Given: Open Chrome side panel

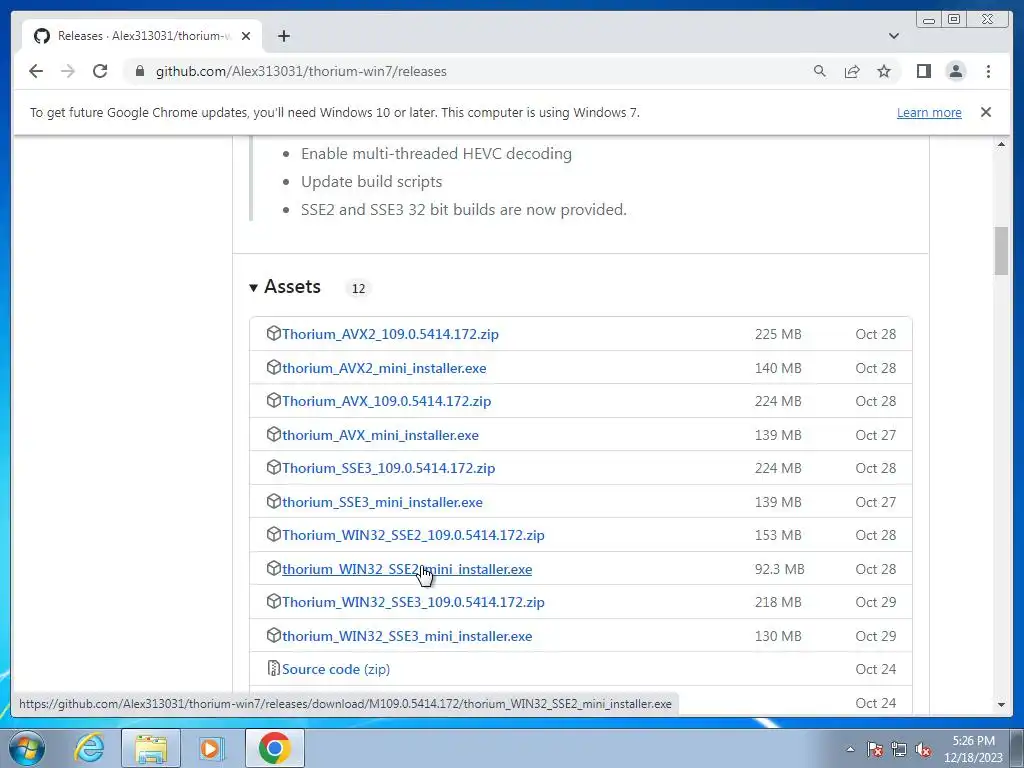Looking at the screenshot, I should click(923, 71).
